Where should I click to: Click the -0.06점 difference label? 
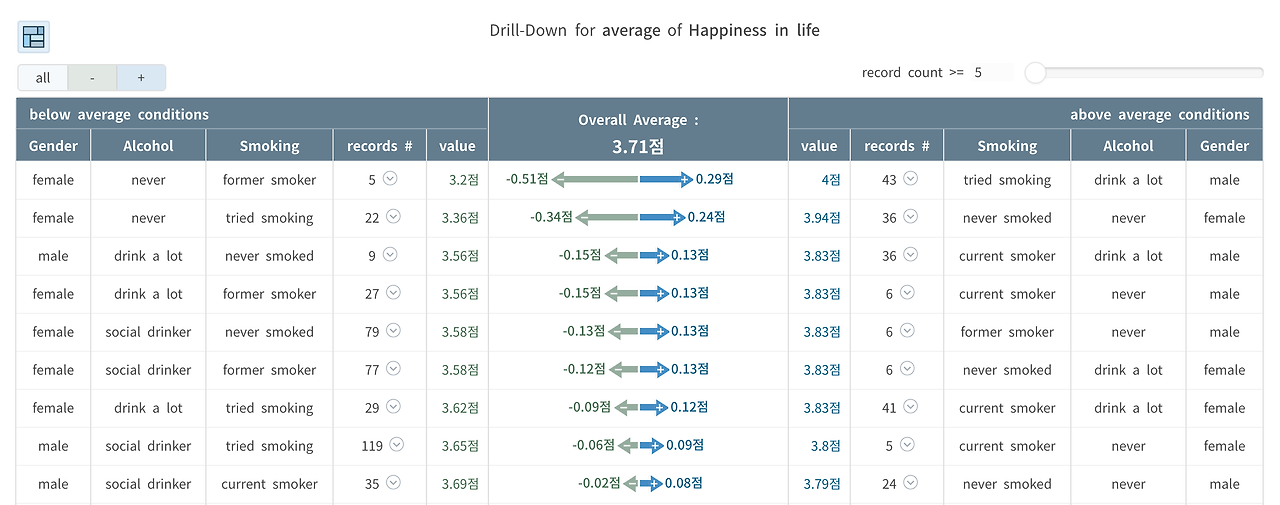(593, 445)
